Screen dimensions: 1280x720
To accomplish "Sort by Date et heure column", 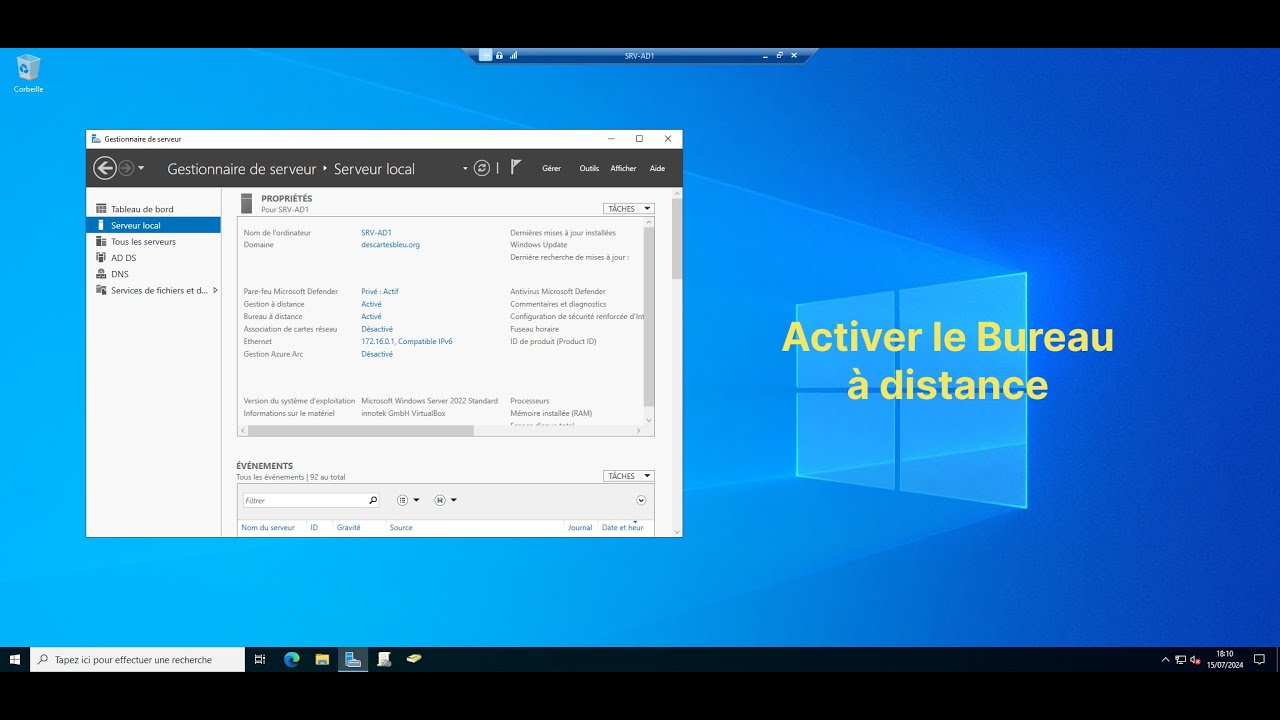I will (x=623, y=527).
